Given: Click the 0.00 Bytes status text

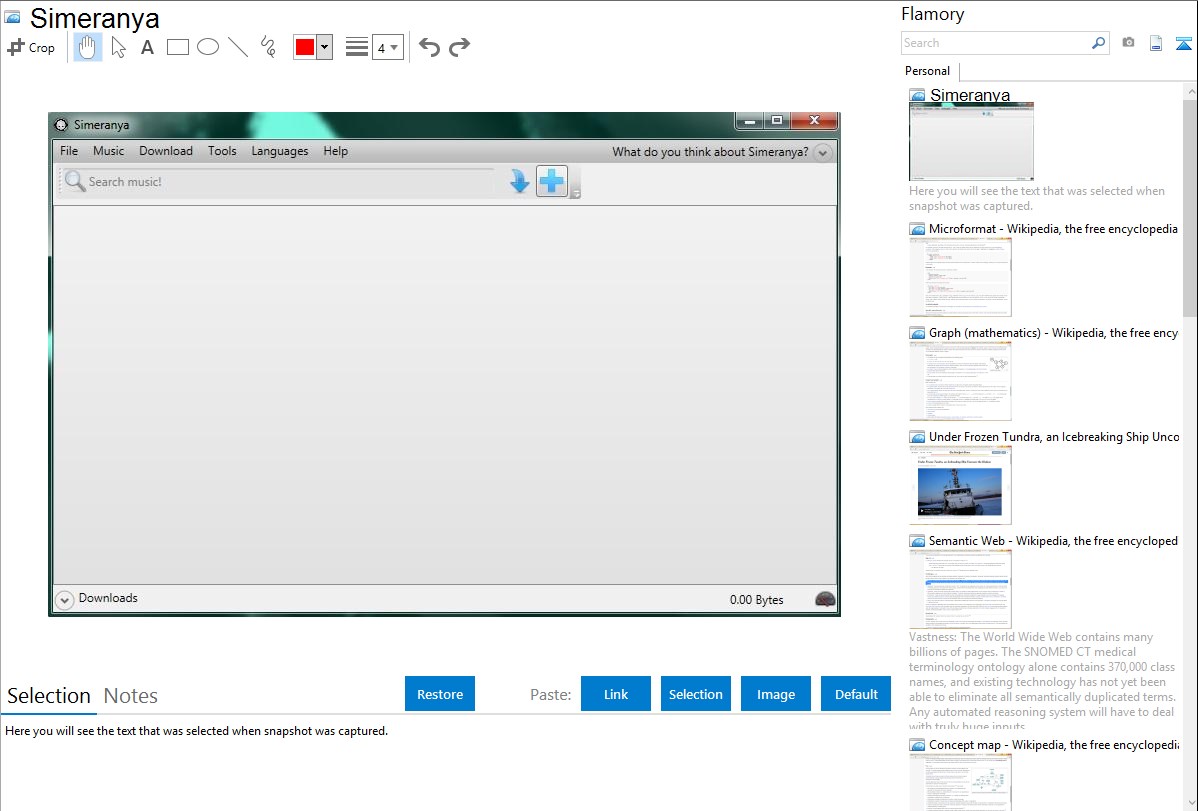Looking at the screenshot, I should point(756,600).
